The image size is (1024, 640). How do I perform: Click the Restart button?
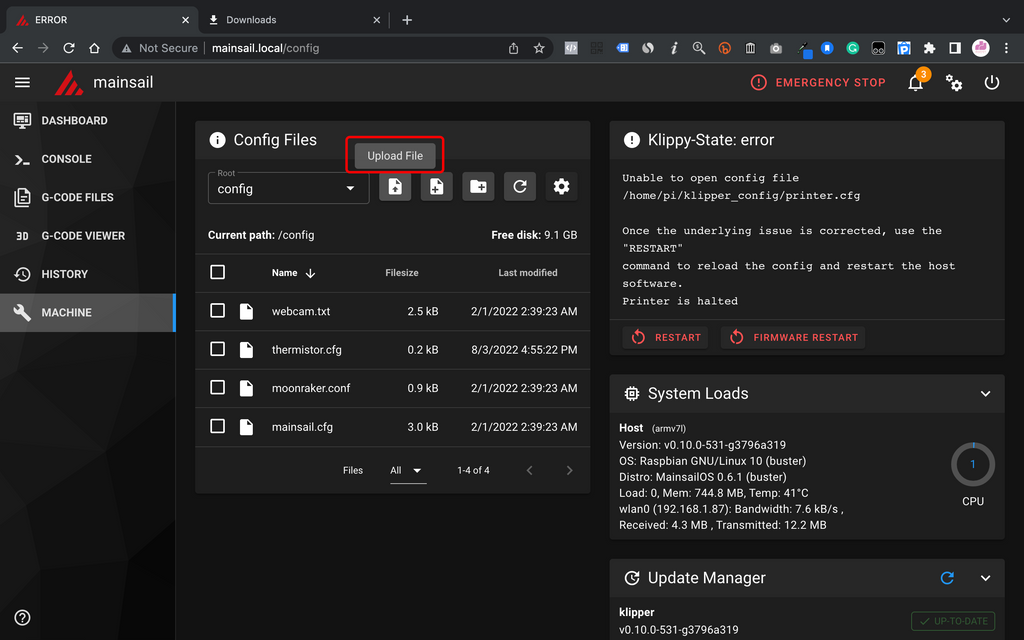pyautogui.click(x=665, y=337)
